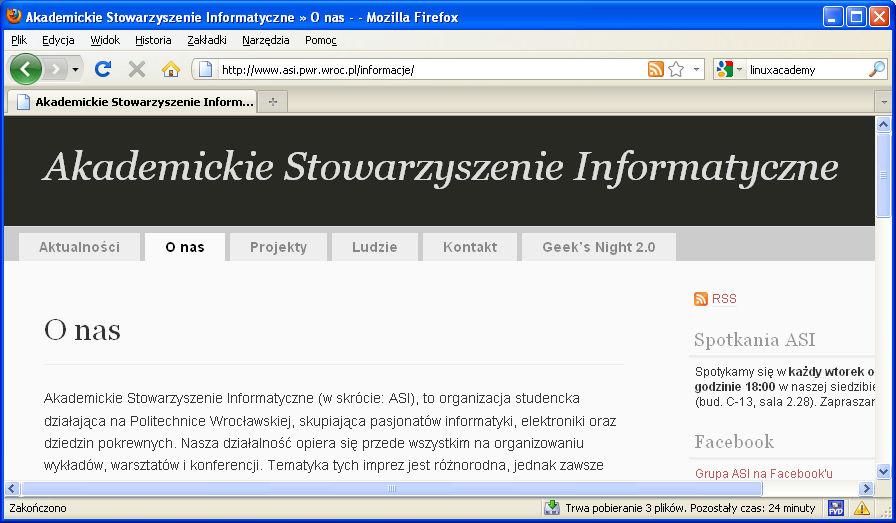Open the Geek's Night 2.0 tab

click(599, 247)
